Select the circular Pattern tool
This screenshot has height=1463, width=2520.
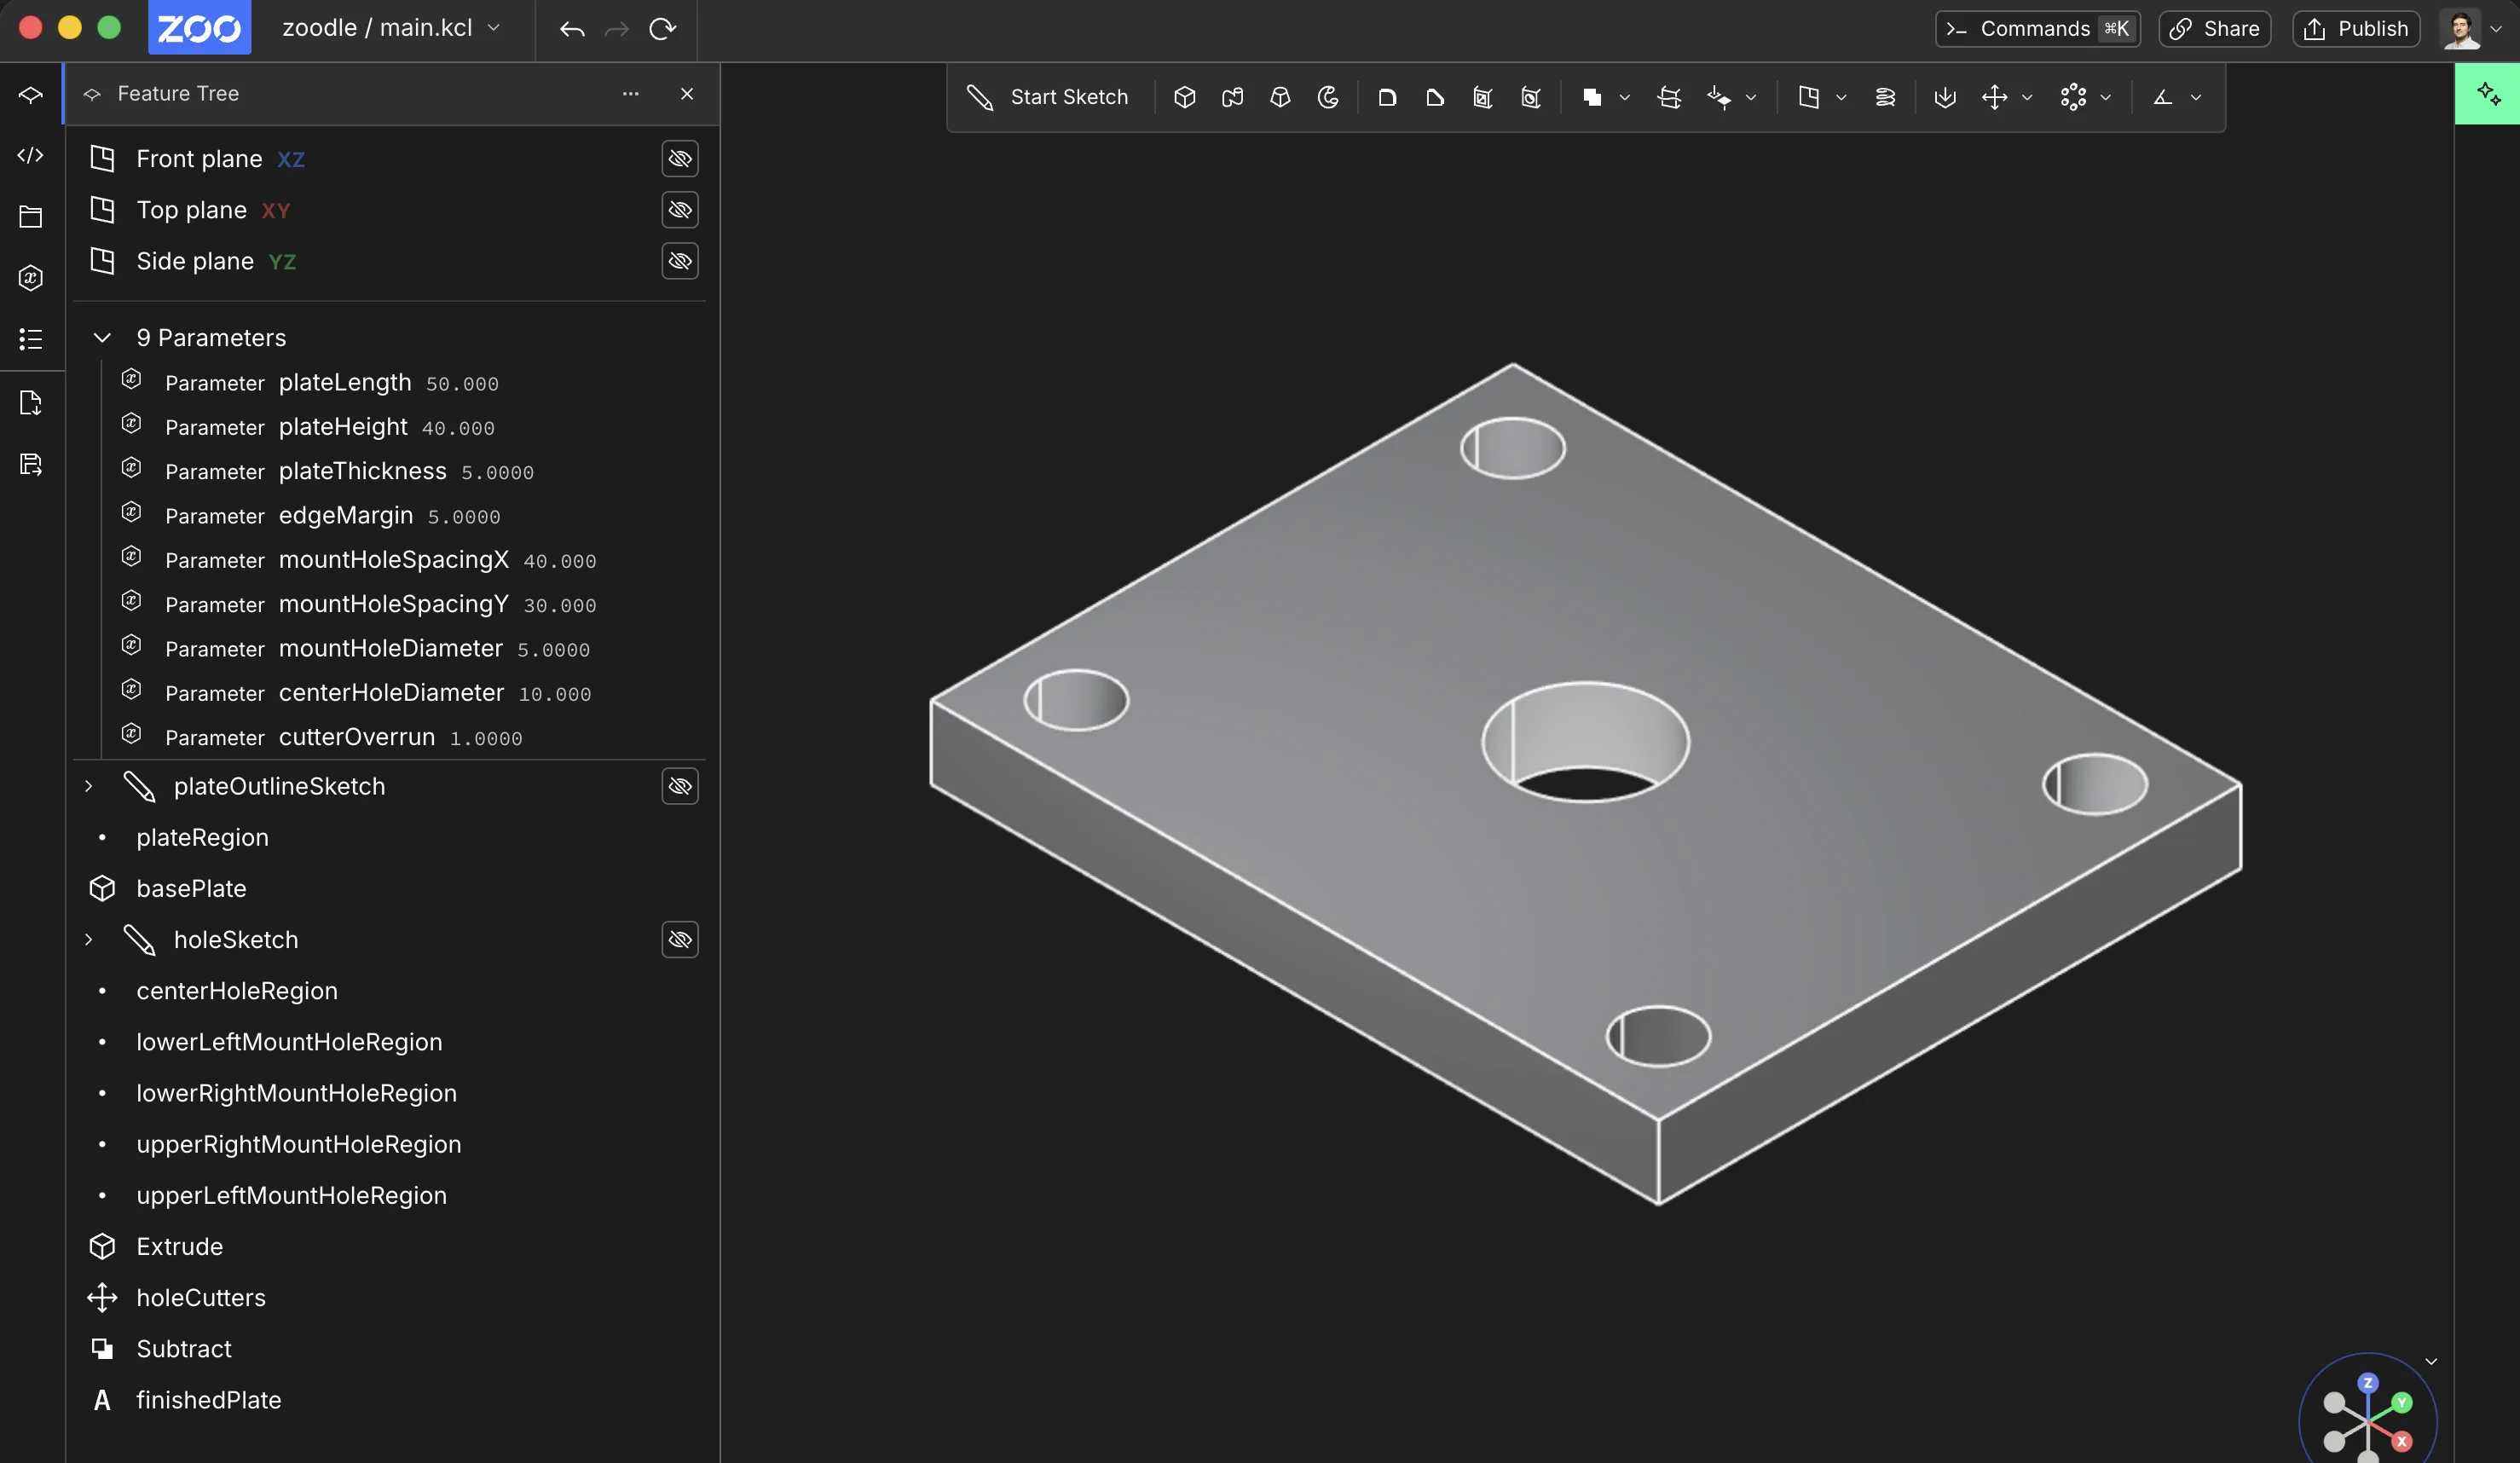tap(2073, 97)
